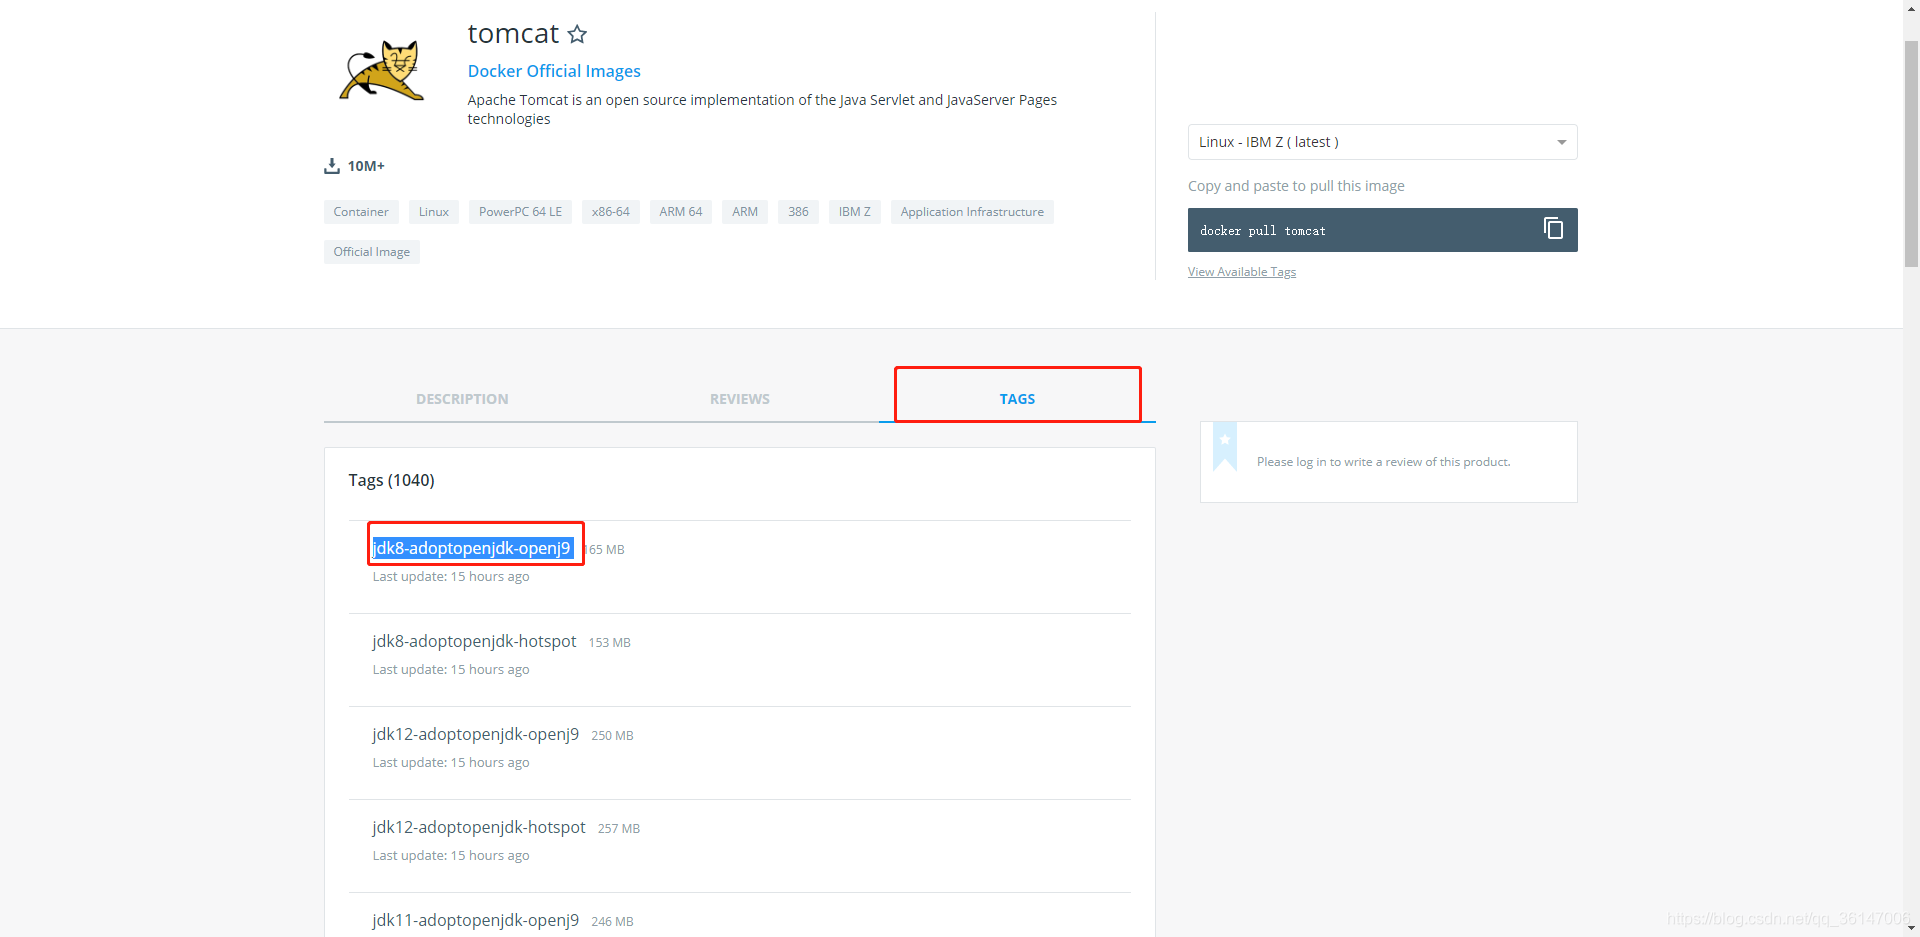1920x937 pixels.
Task: Click the tomcat title heading
Action: pyautogui.click(x=513, y=34)
